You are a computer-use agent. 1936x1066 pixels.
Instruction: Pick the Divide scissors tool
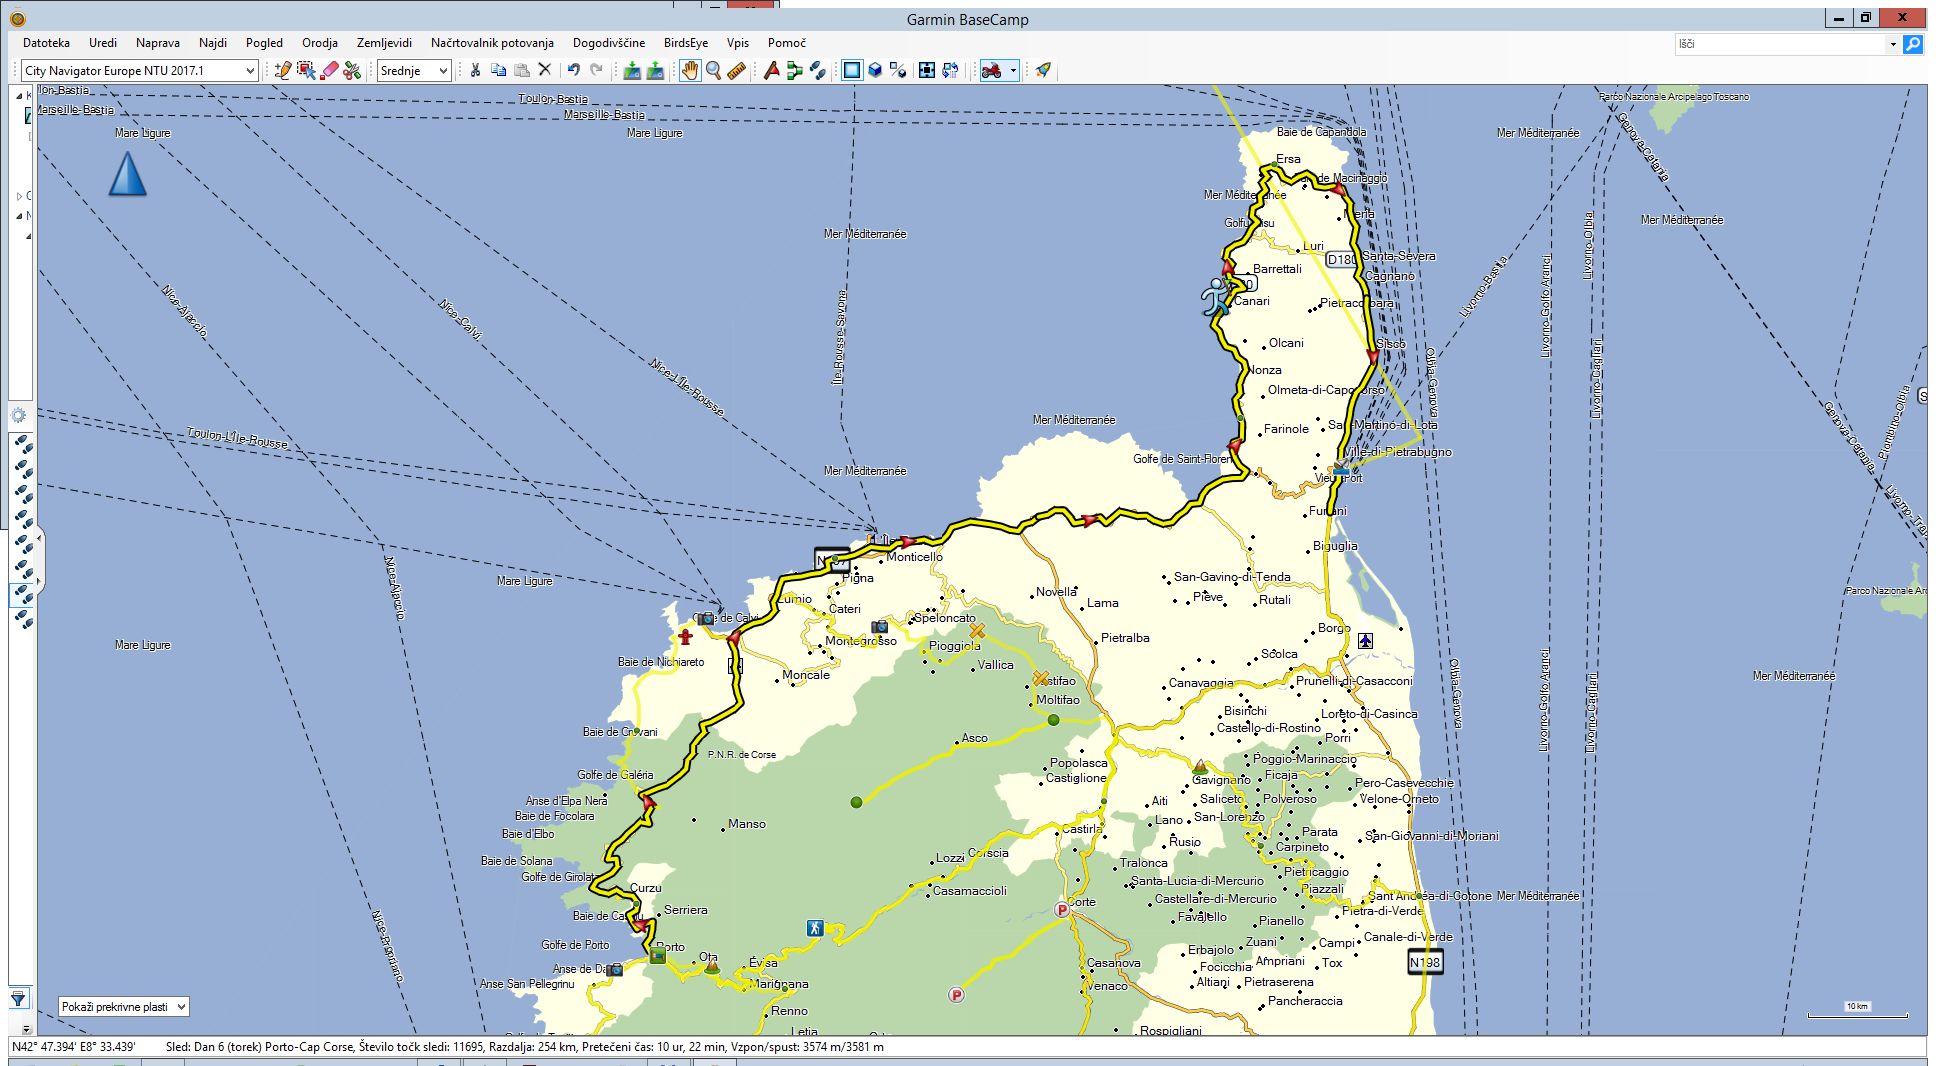pyautogui.click(x=352, y=70)
